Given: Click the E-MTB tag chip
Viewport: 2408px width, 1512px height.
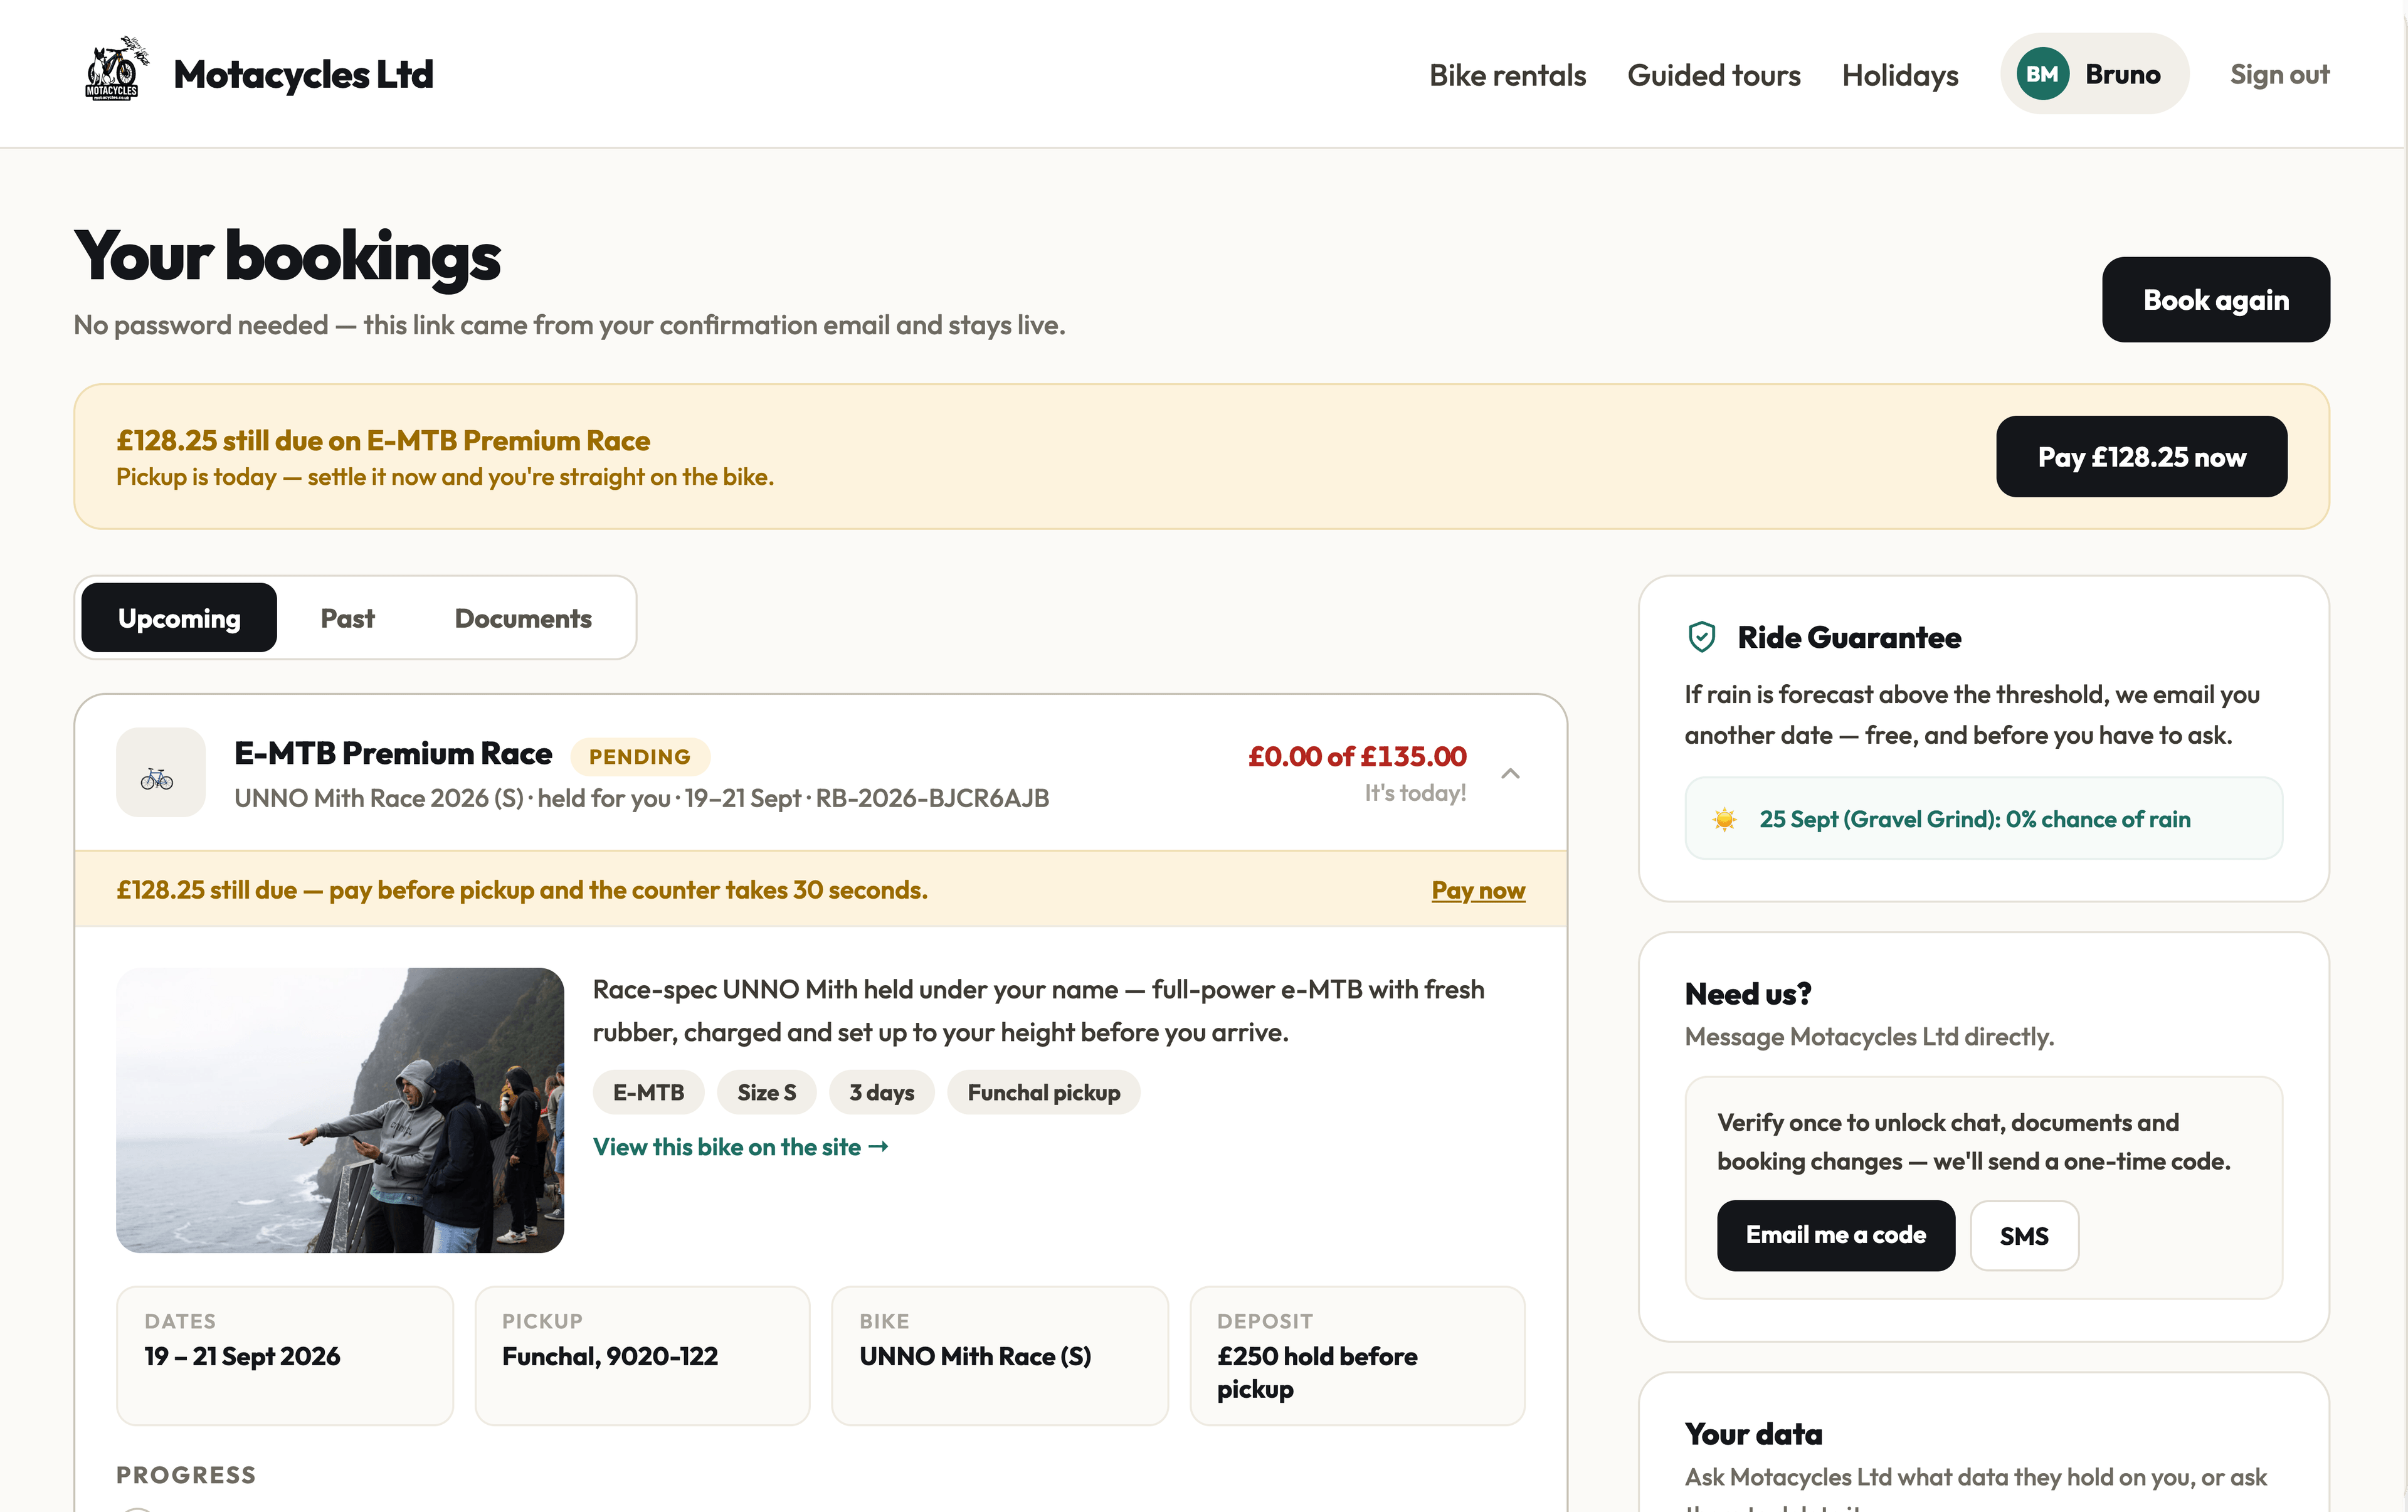Looking at the screenshot, I should (648, 1092).
